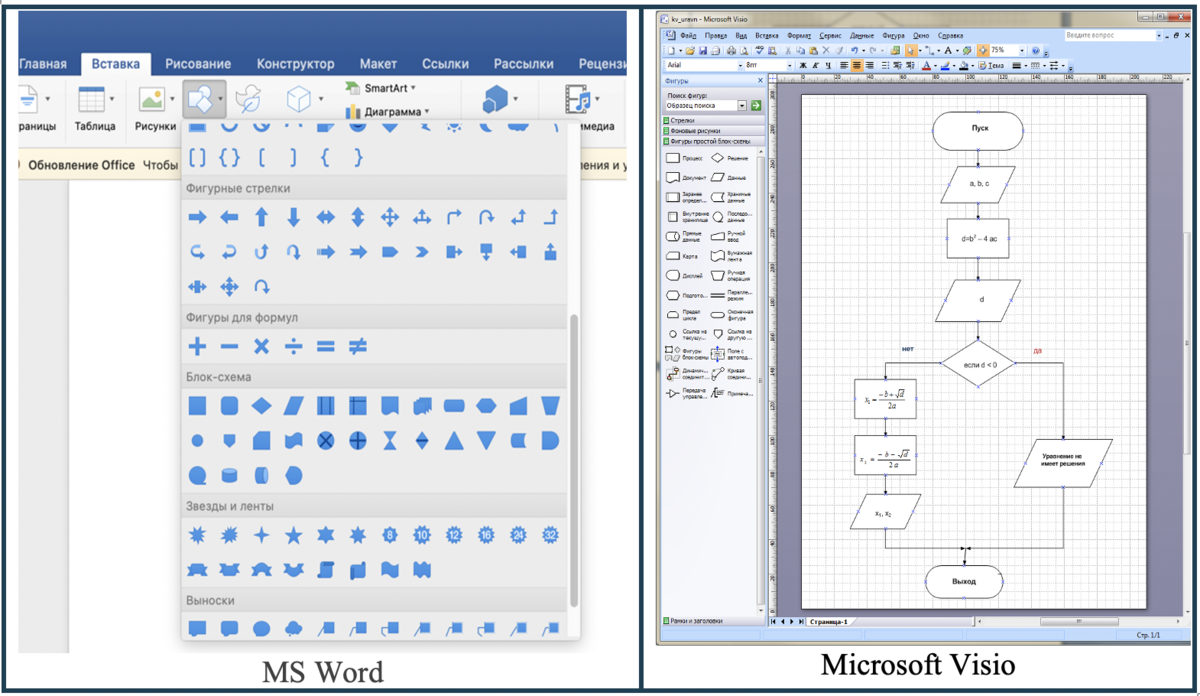Open Формат menu in Visio
1200x696 pixels.
[799, 36]
